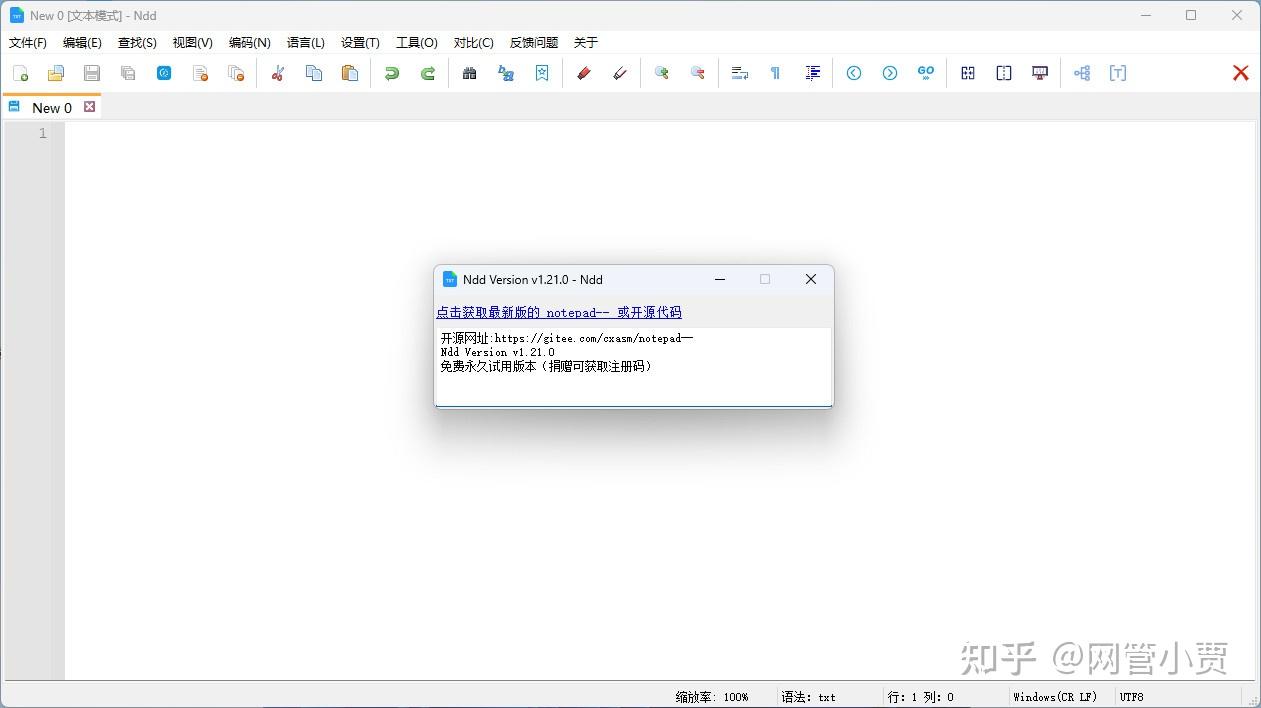Screen dimensions: 1261x708
Task: Switch encoding via the UTF8 status item
Action: tap(1131, 697)
